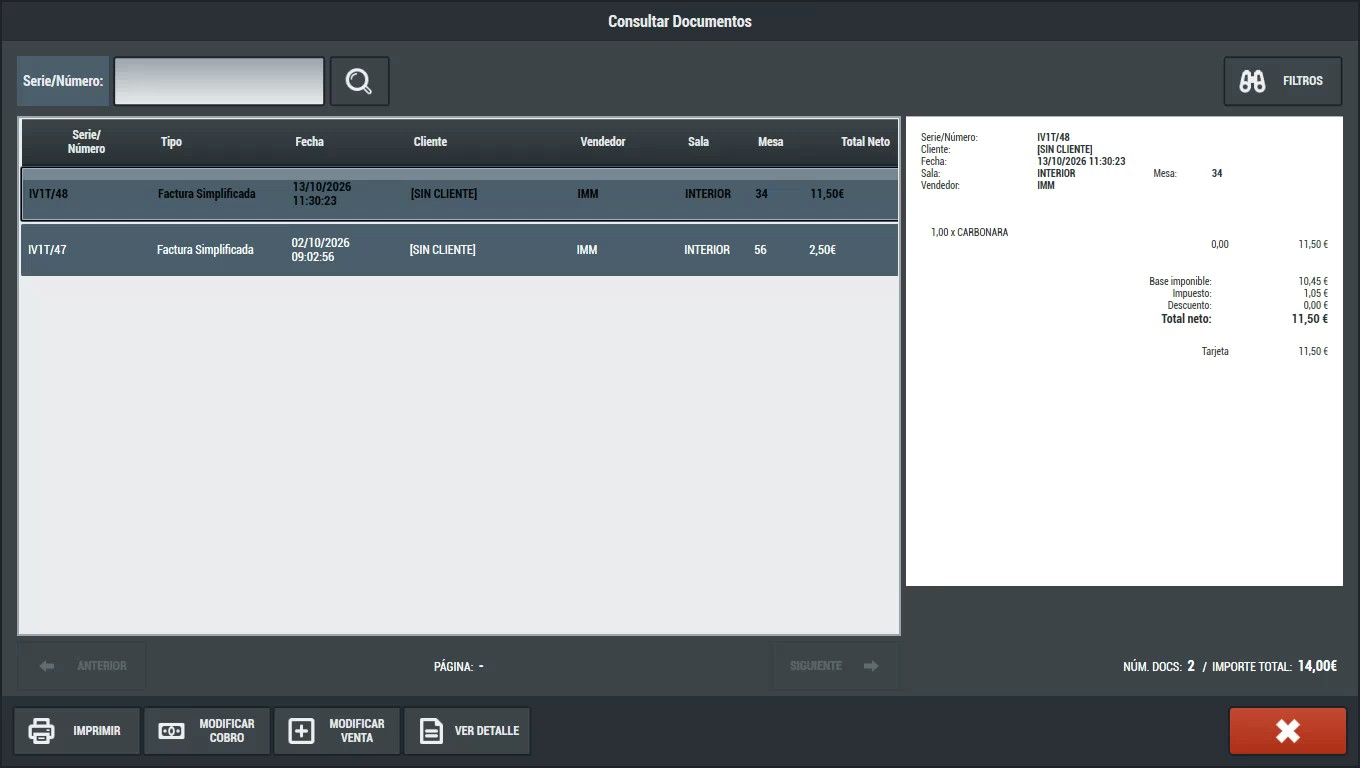Open Ver Detalle document button
Screen dimensions: 1360x768
click(467, 731)
